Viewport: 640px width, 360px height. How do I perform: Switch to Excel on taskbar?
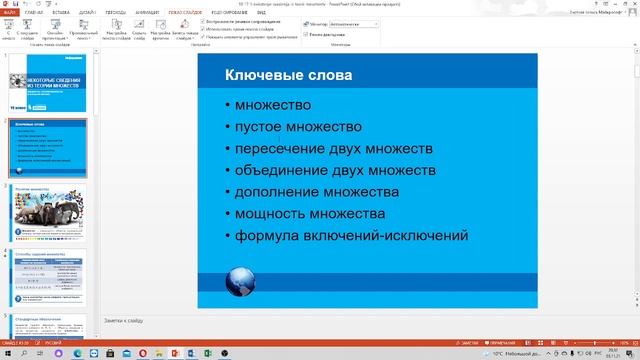click(x=207, y=353)
